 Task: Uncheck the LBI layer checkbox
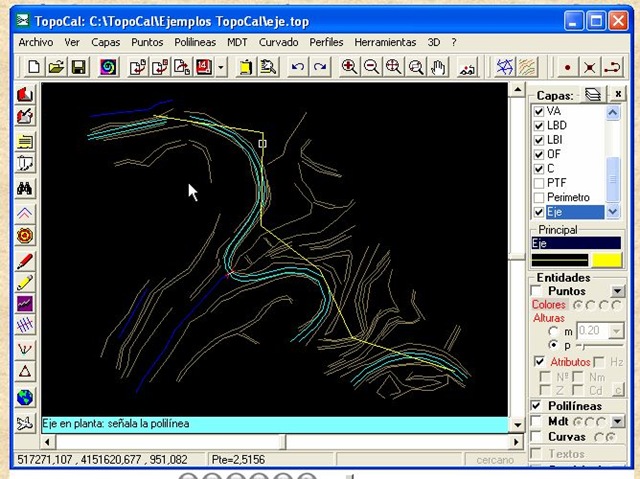coord(539,140)
